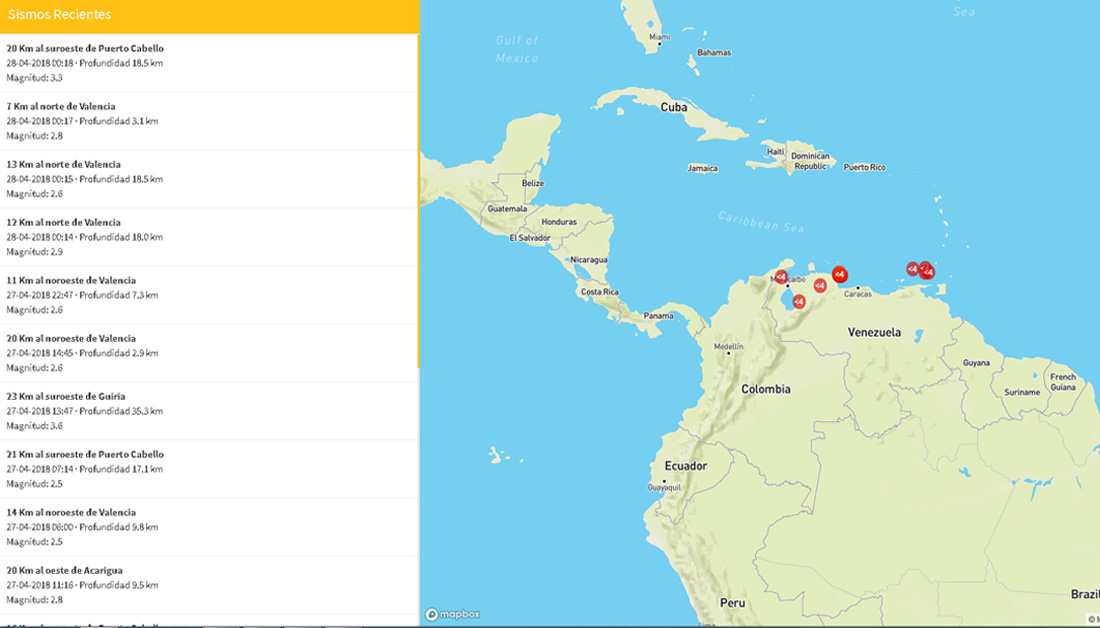Click the Ecuador label on the map
Screen dimensions: 1100x628
click(x=686, y=466)
